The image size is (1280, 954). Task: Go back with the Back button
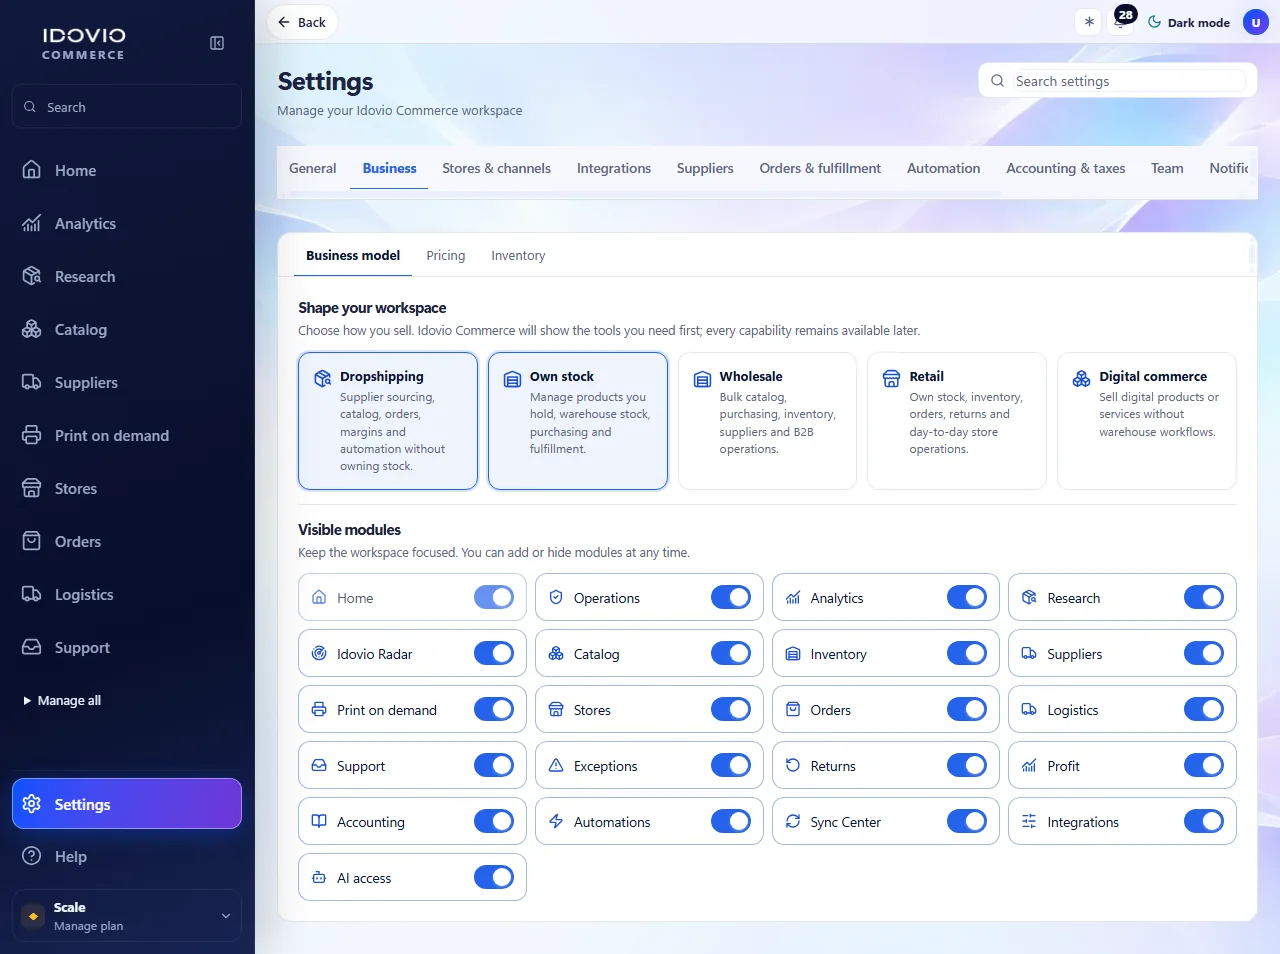coord(302,22)
